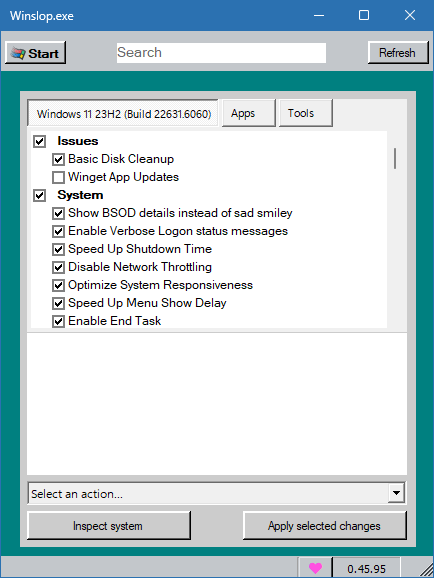Uncheck Speed Up Menu Show Delay
This screenshot has height=578, width=434.
point(58,303)
